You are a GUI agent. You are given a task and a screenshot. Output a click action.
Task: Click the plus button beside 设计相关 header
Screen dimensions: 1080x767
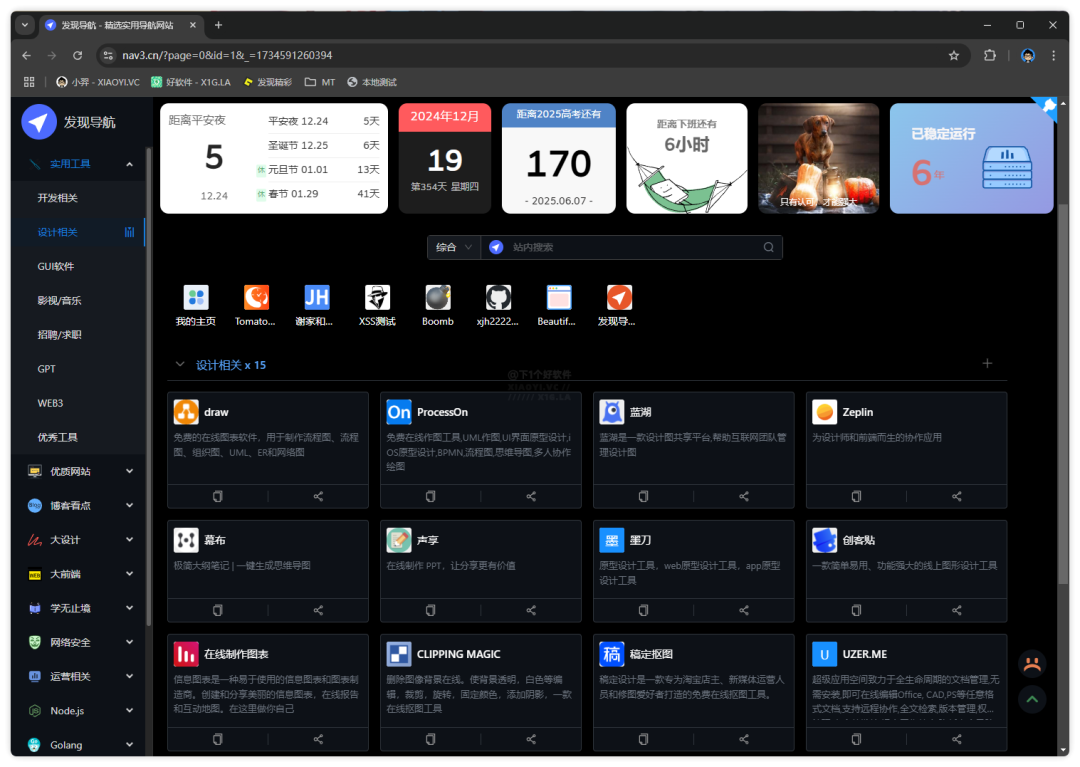987,364
